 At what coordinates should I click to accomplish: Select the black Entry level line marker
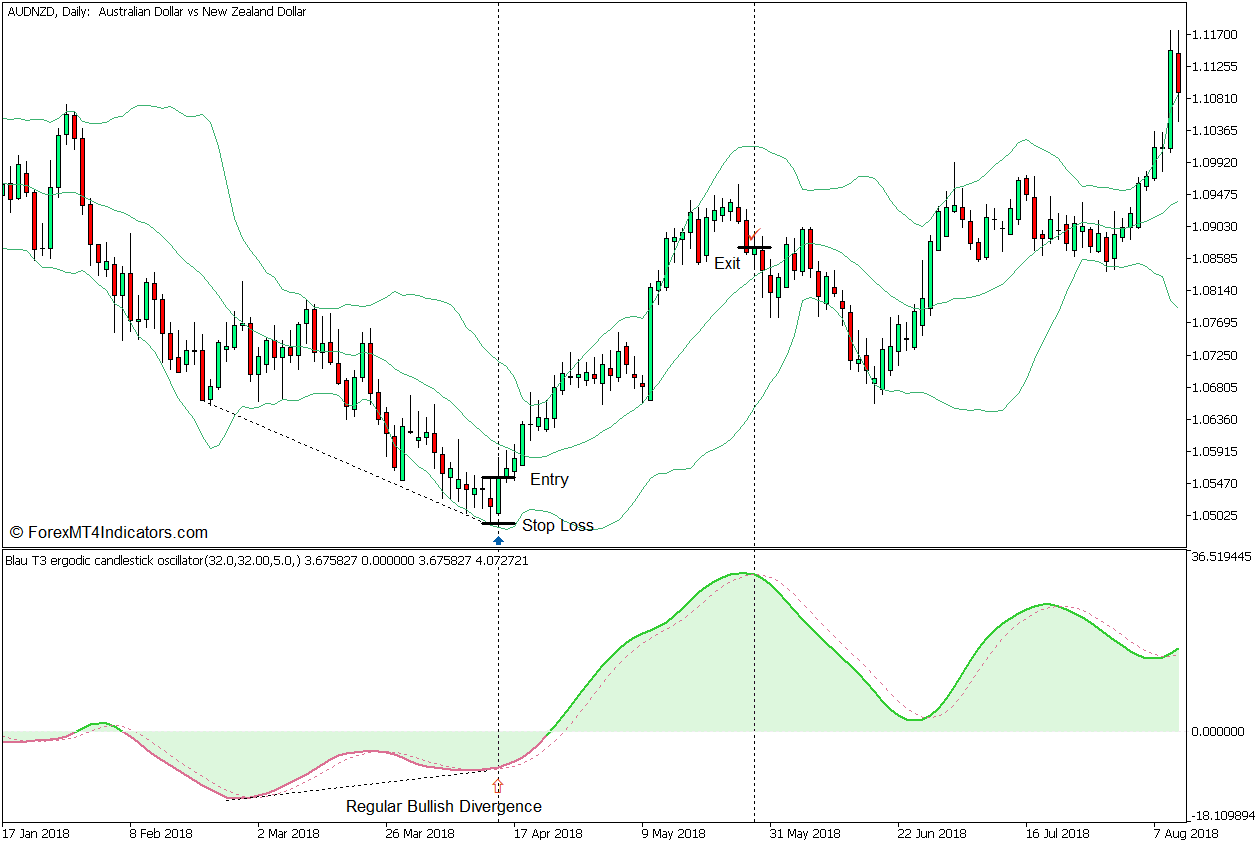(498, 478)
